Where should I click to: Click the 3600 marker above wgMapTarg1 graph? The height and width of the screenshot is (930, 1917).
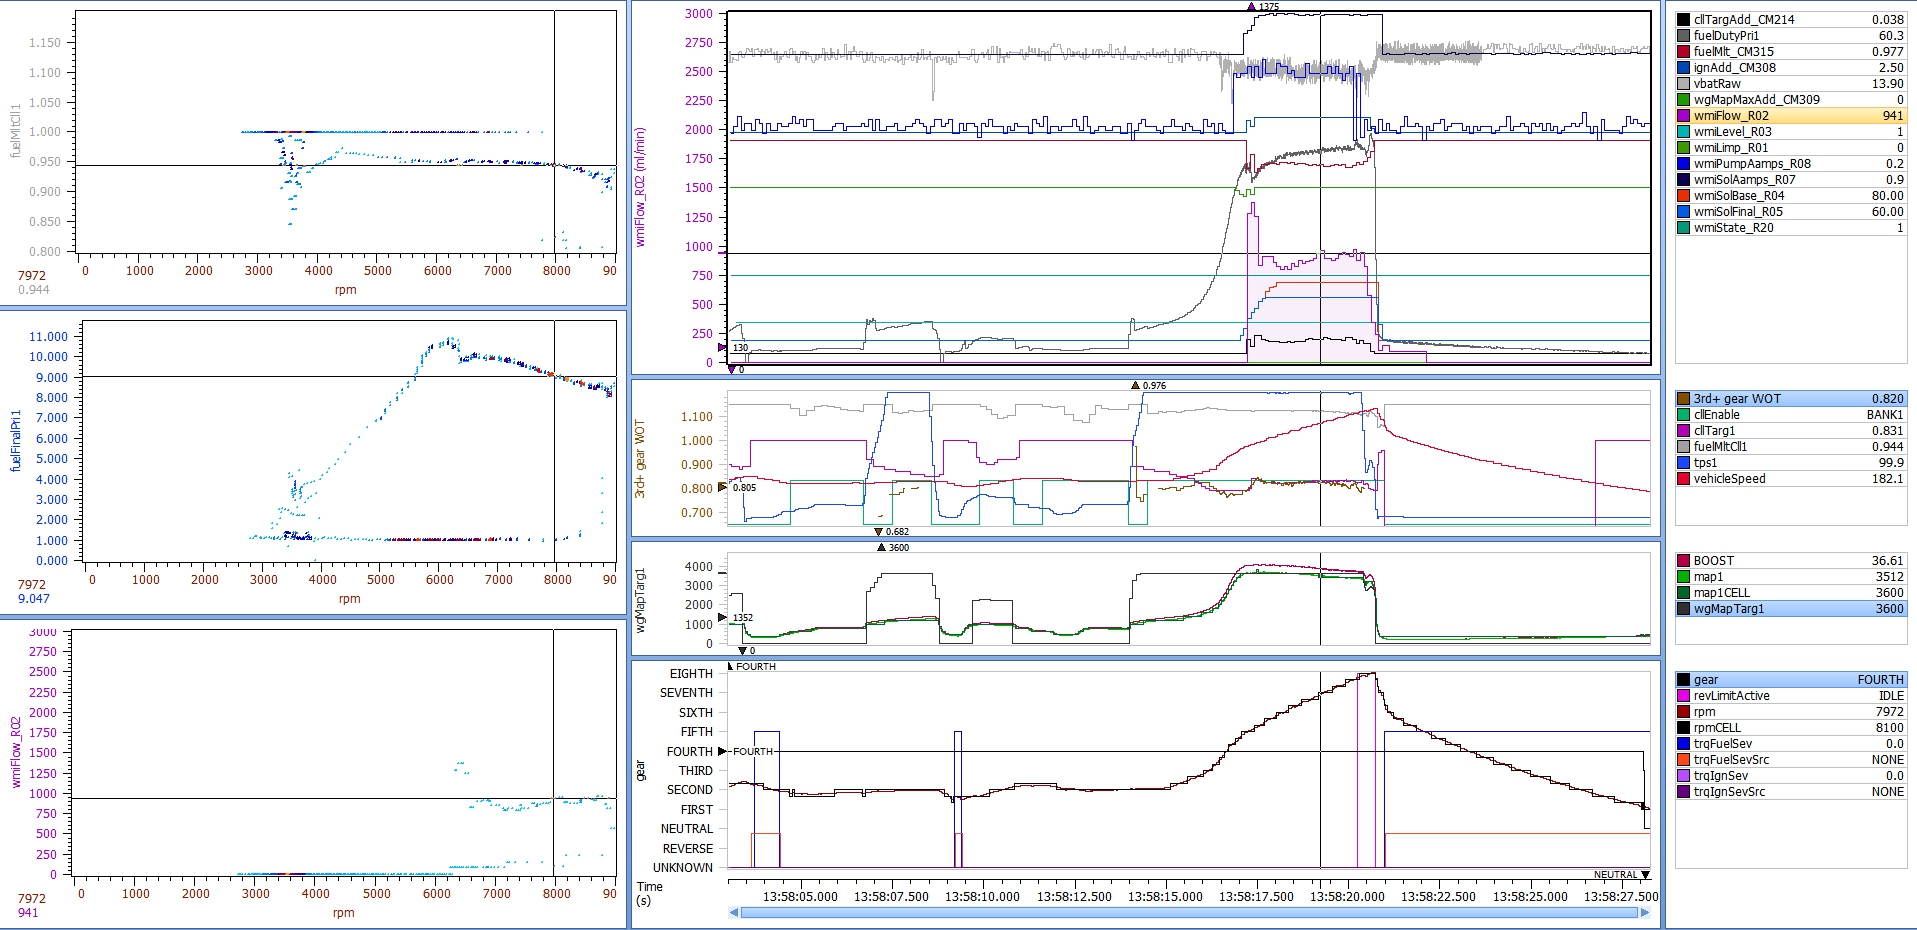pos(881,547)
